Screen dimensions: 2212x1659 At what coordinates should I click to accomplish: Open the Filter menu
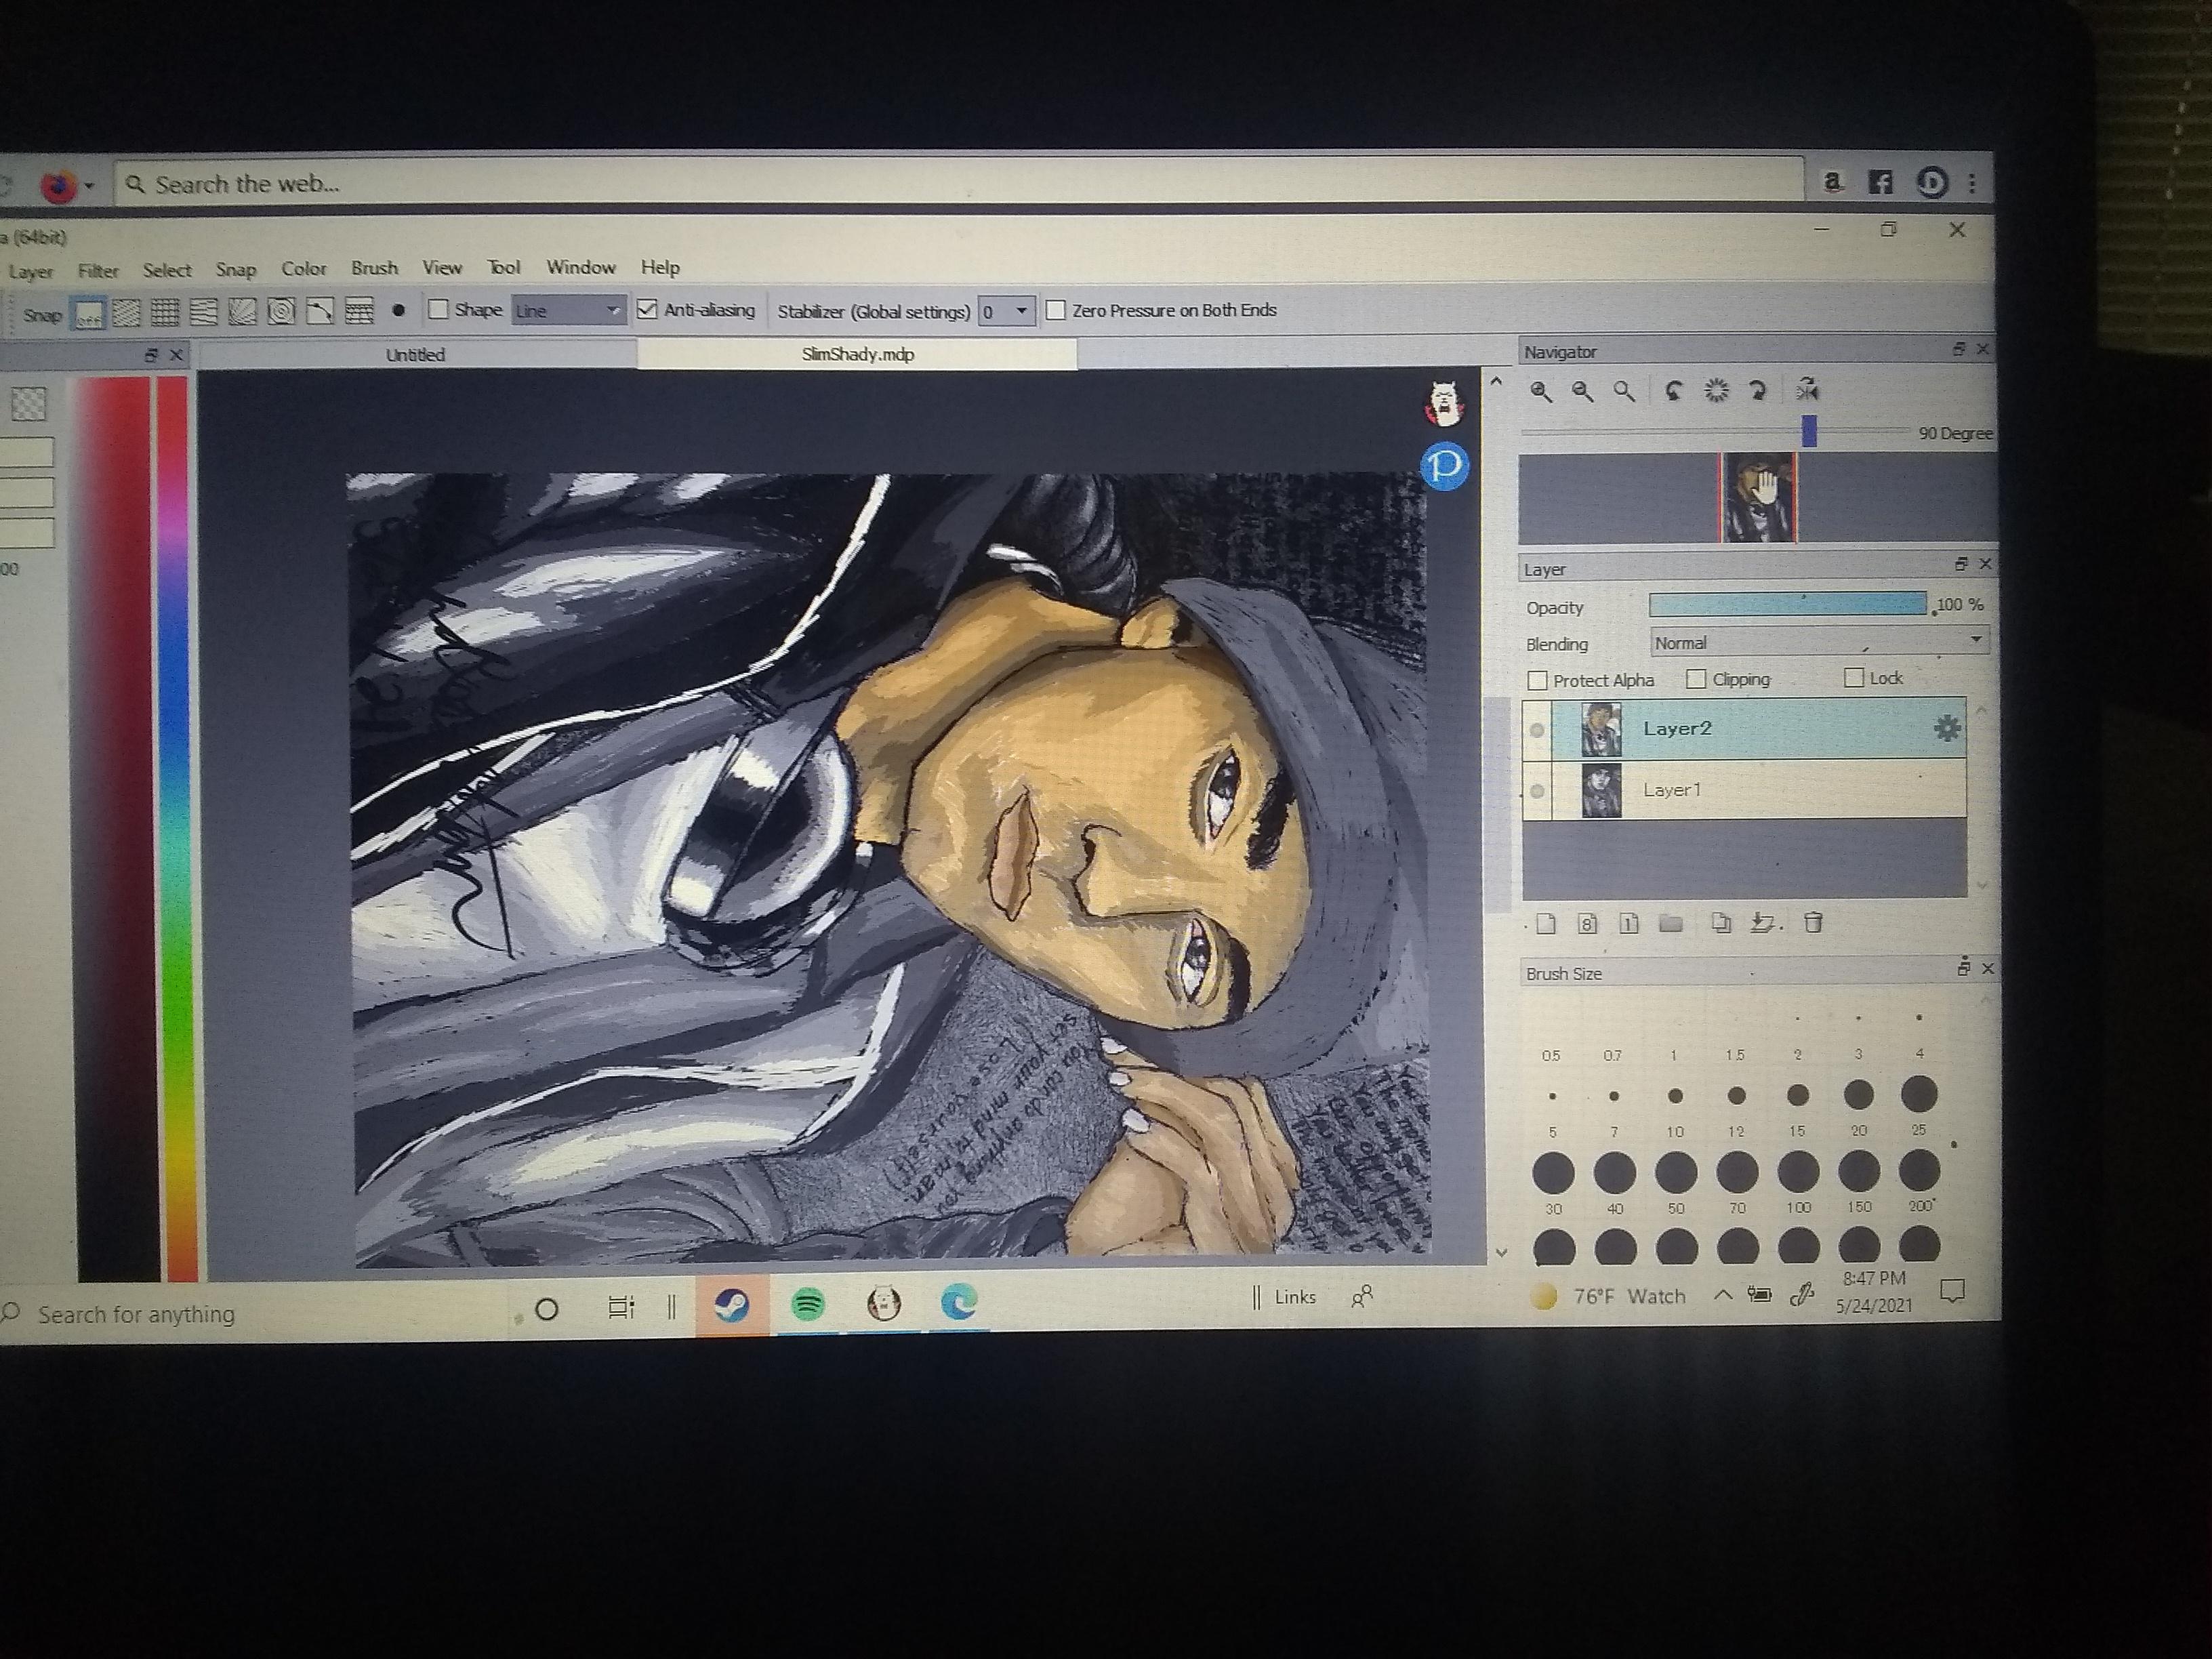[98, 270]
